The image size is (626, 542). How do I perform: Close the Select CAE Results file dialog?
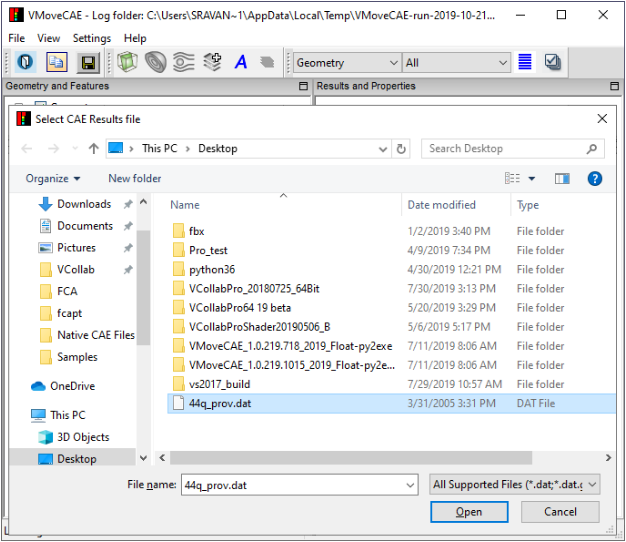tap(602, 119)
